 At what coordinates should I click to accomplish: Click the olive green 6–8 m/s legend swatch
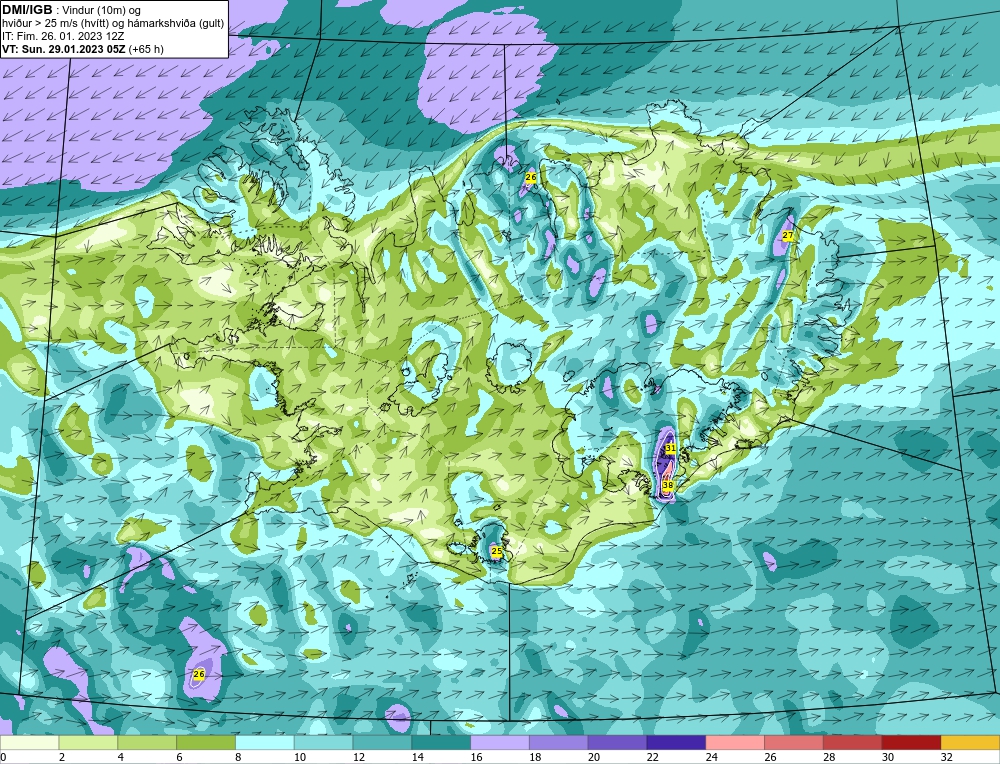coord(206,742)
